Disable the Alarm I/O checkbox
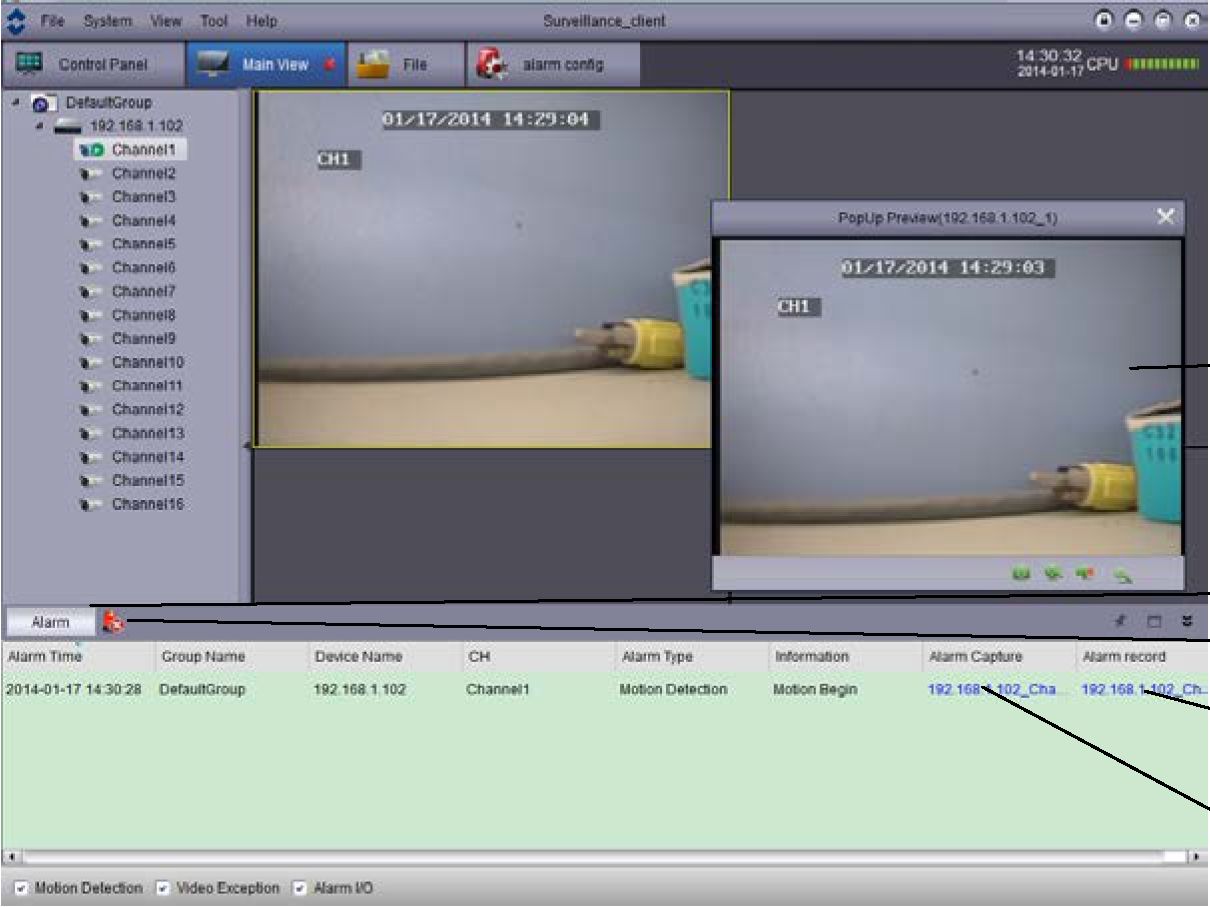Image resolution: width=1210 pixels, height=907 pixels. (298, 889)
